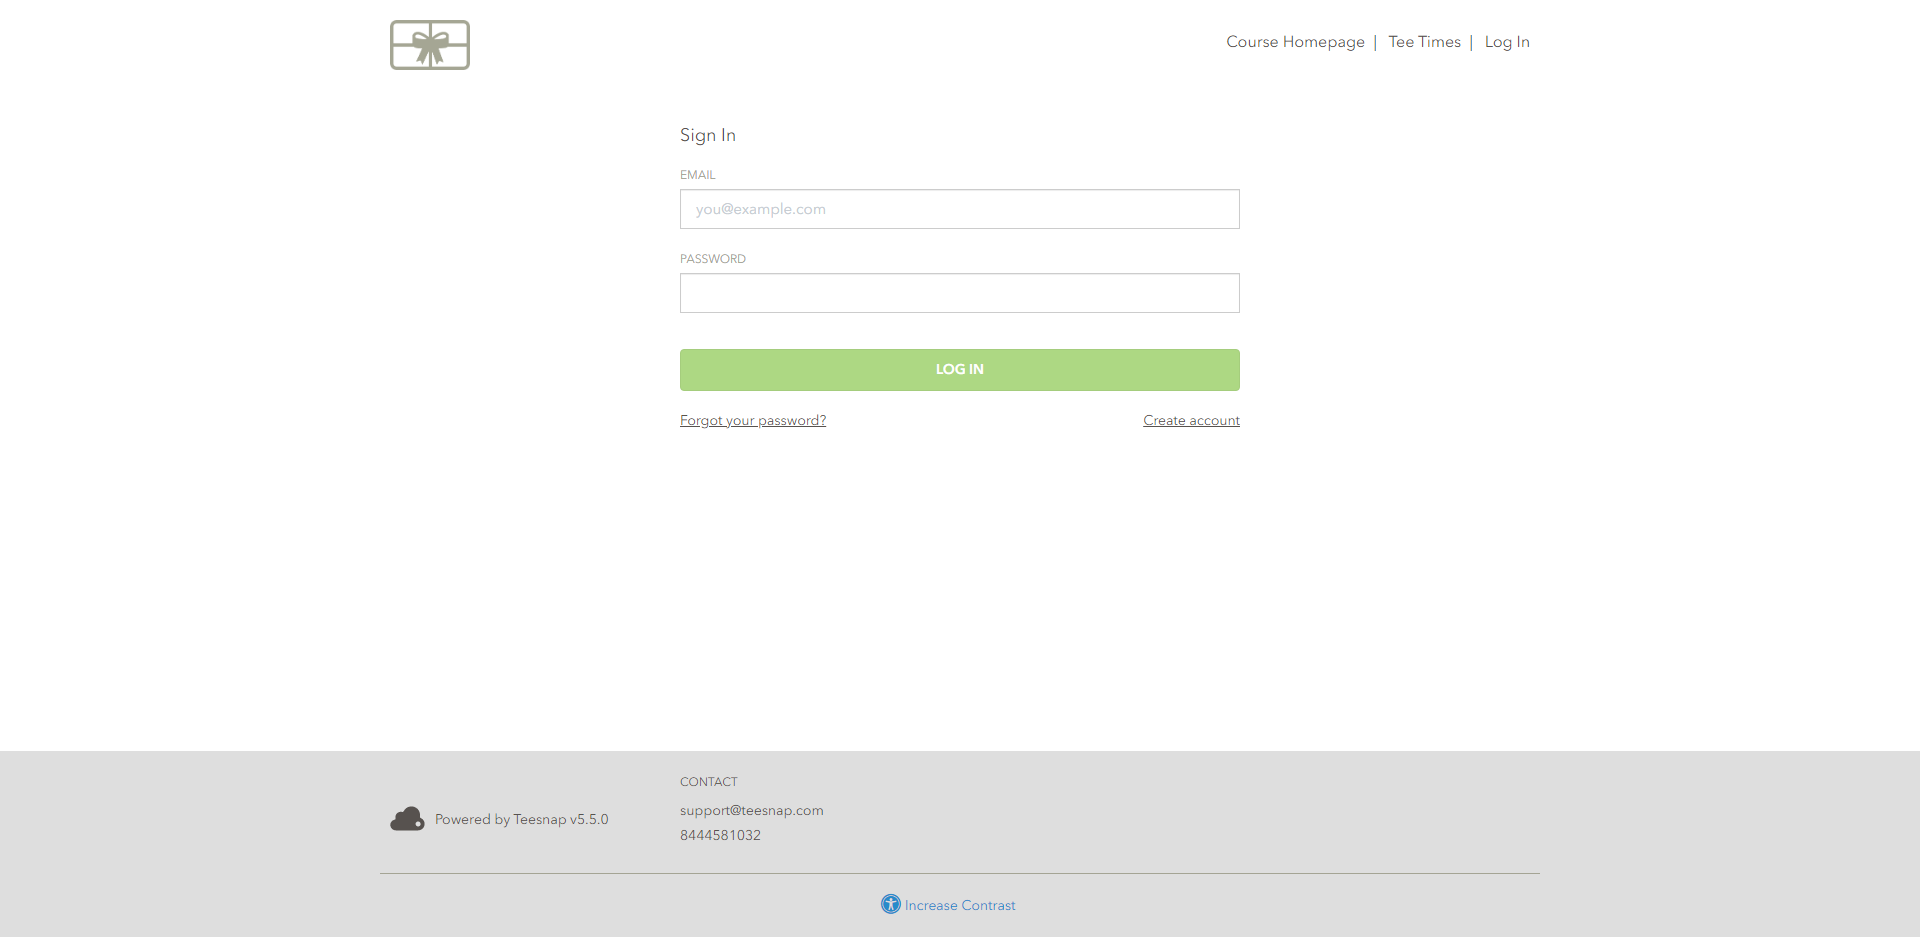
Task: Focus the Password input field
Action: point(960,293)
